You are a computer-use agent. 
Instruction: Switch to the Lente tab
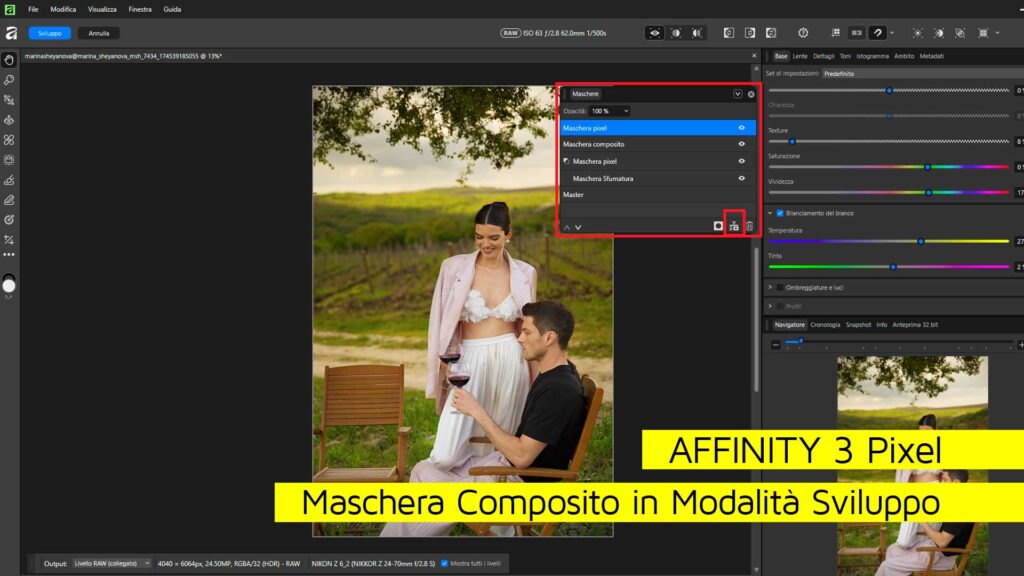point(800,56)
